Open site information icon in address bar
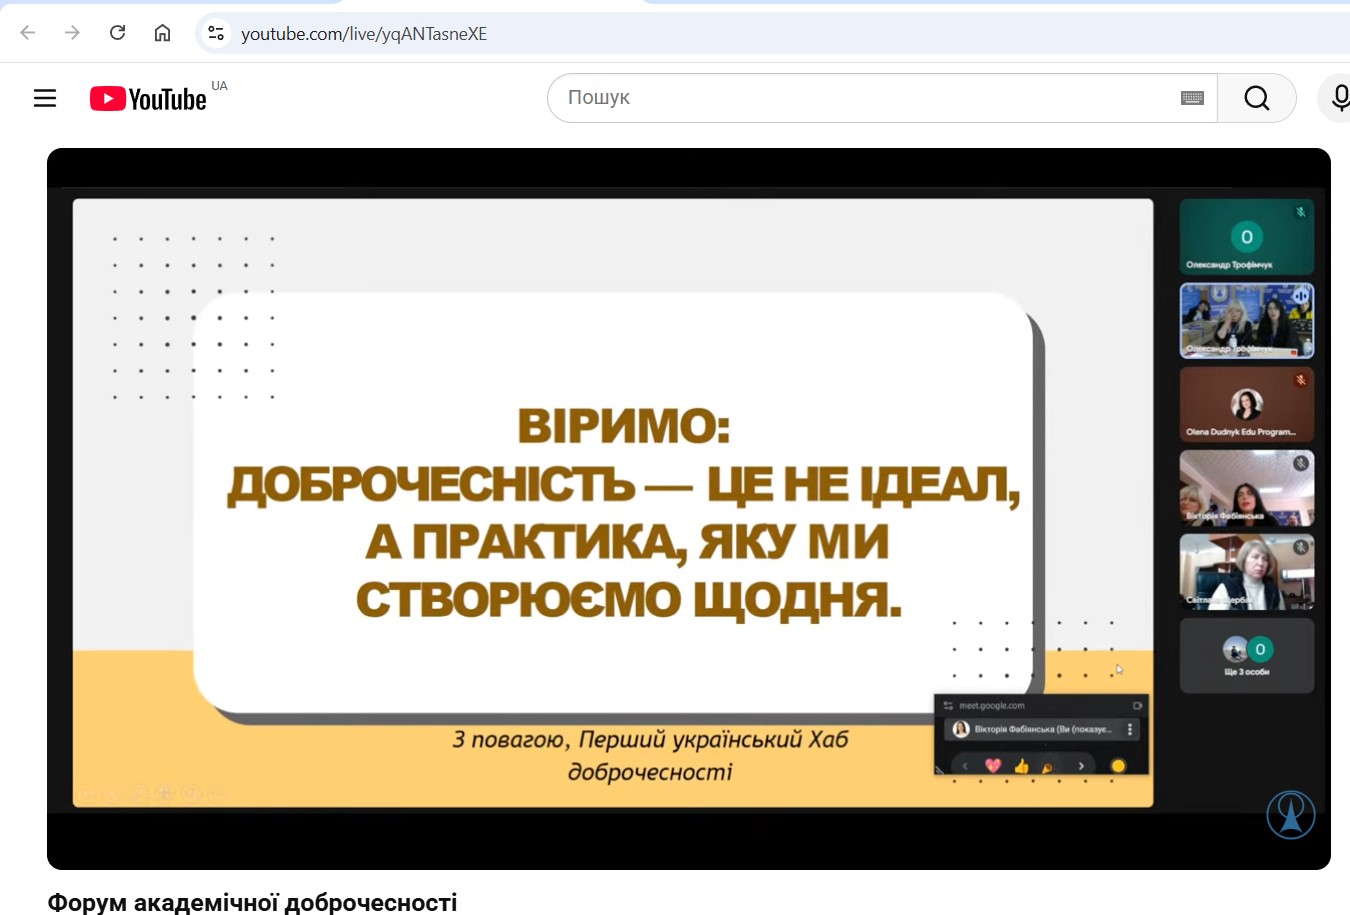Viewport: 1350px width, 915px height. click(216, 33)
